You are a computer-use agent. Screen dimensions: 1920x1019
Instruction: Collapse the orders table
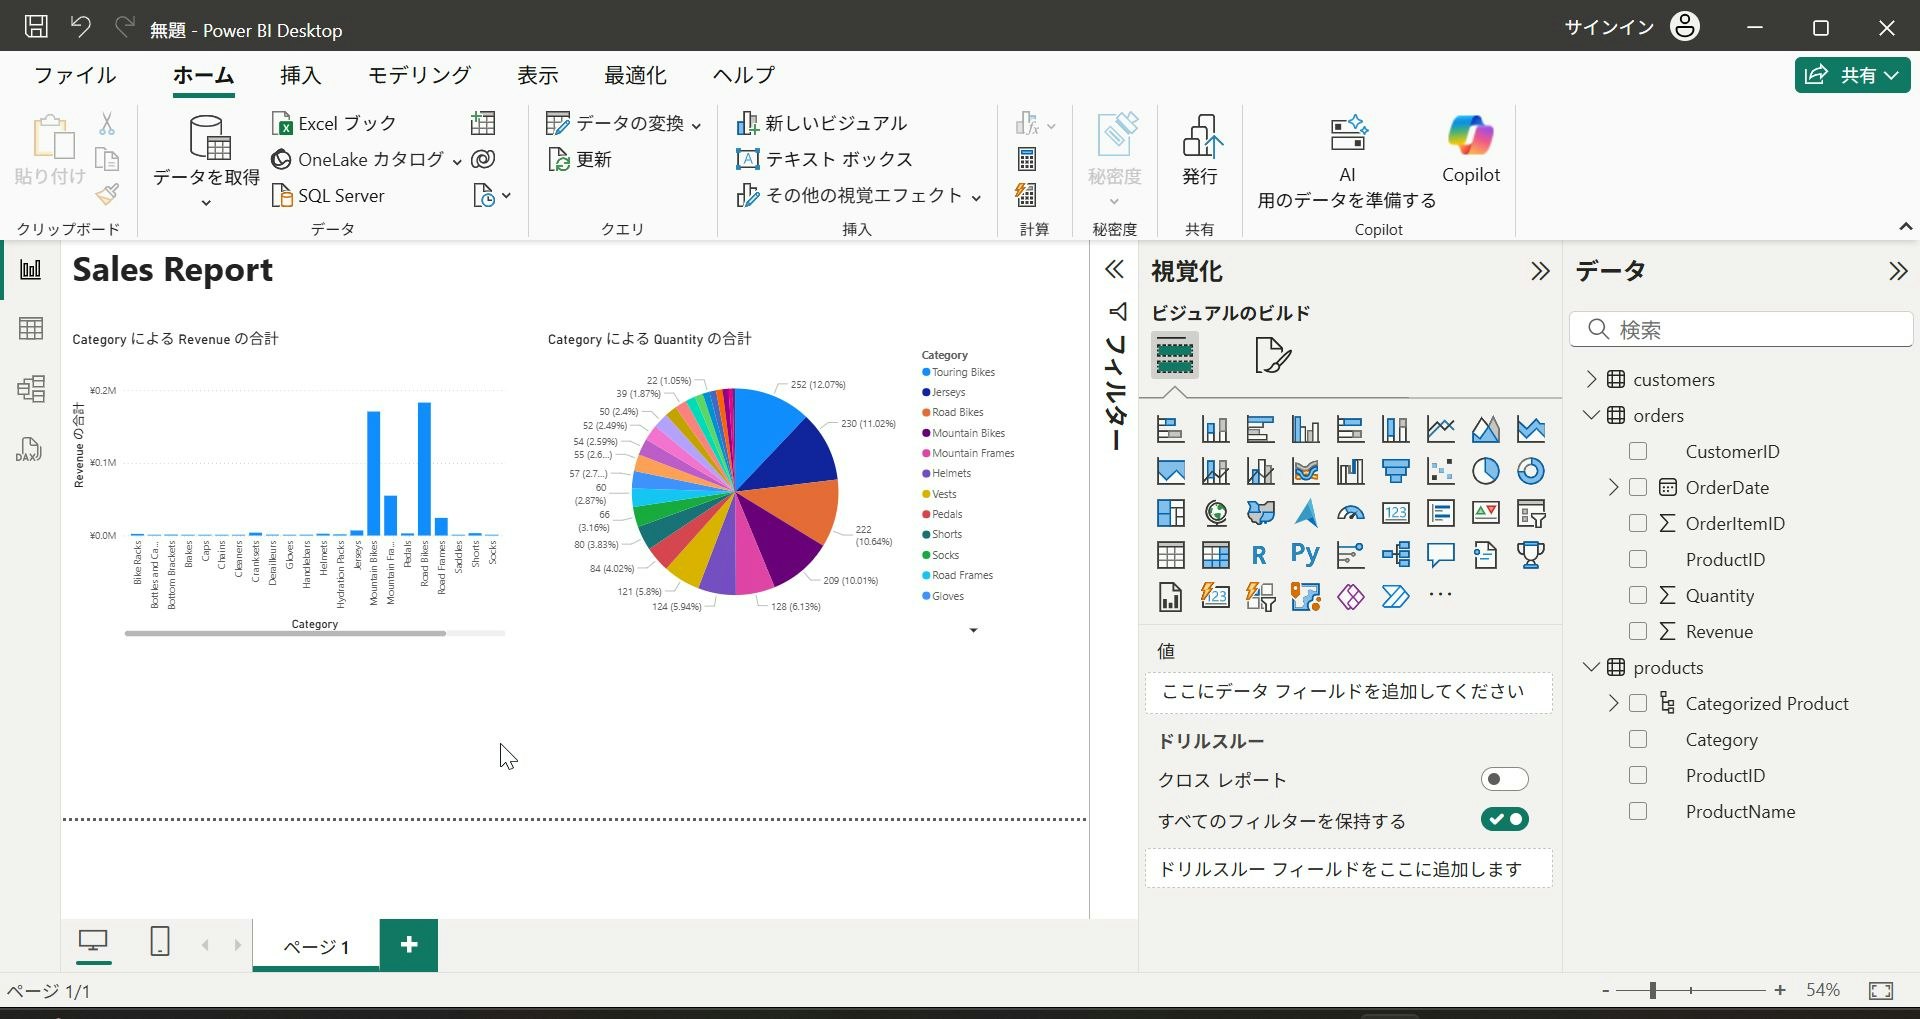(1591, 415)
